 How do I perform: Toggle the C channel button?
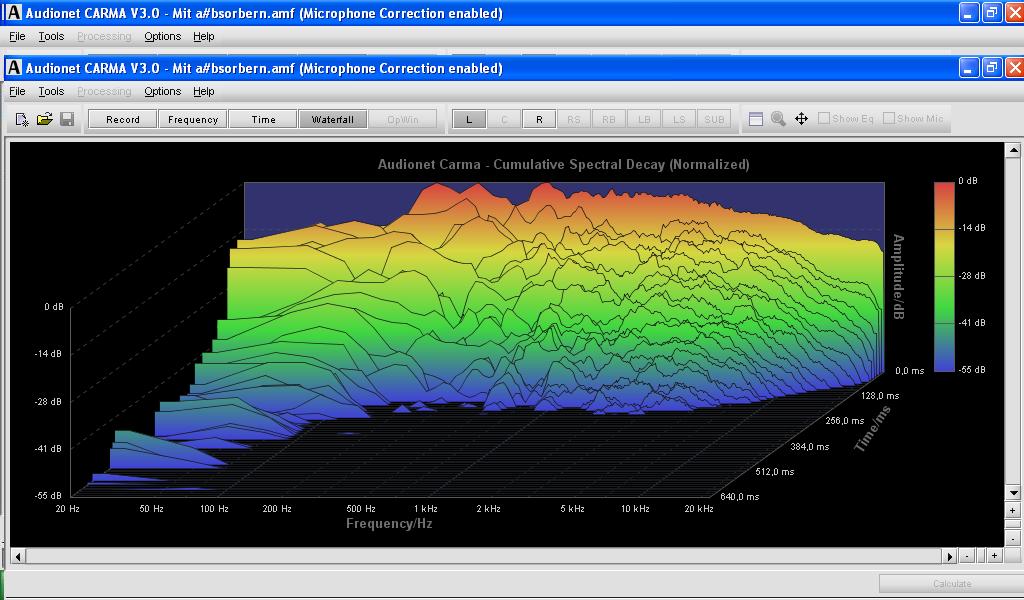(504, 119)
